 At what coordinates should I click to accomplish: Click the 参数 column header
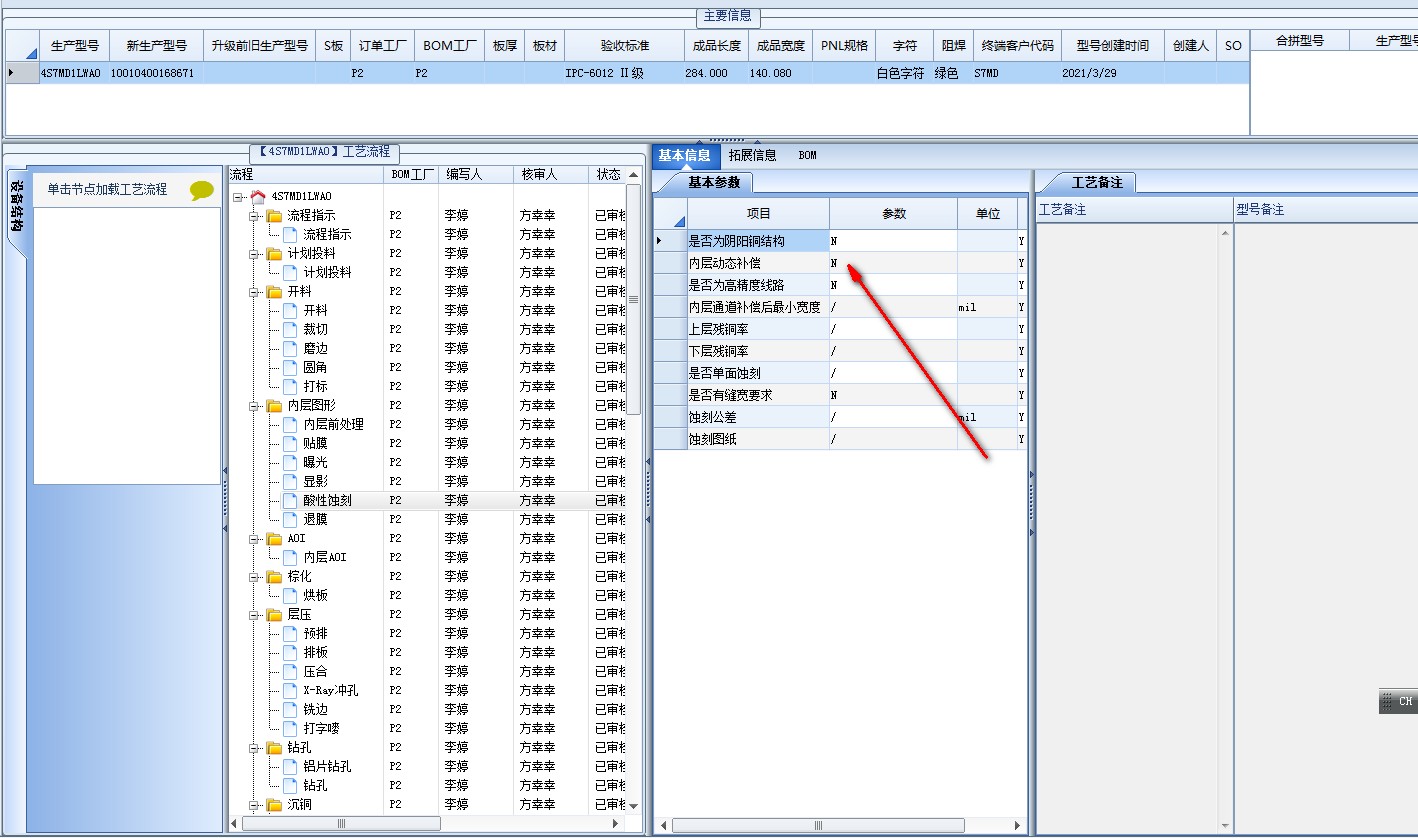coord(893,214)
